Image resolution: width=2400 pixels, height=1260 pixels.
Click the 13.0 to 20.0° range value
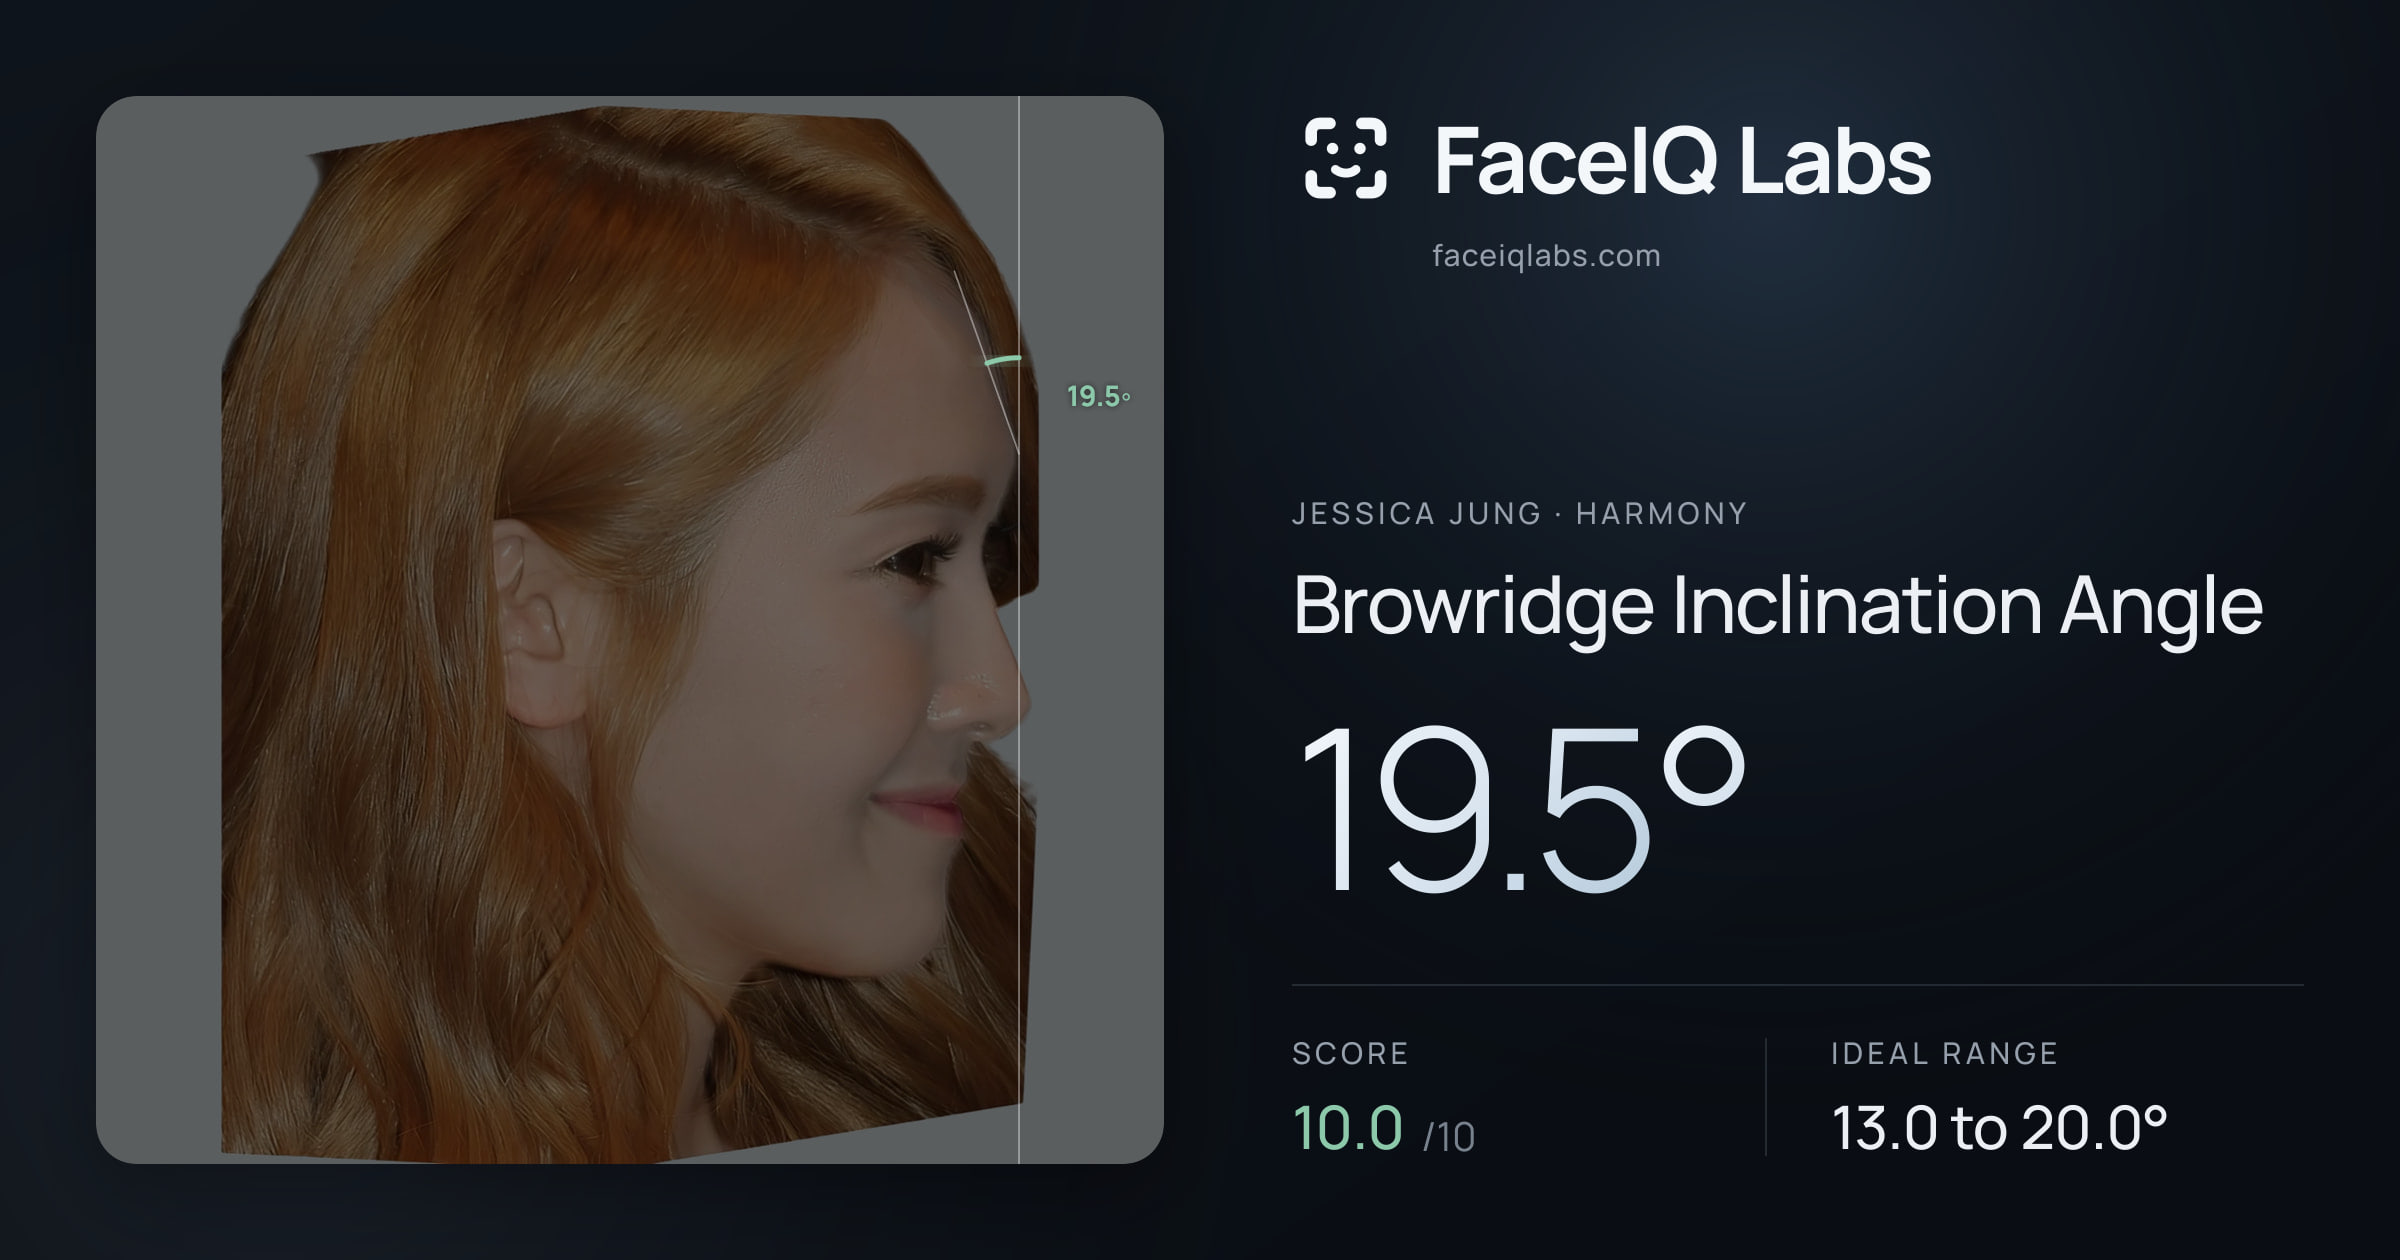coord(1999,1128)
